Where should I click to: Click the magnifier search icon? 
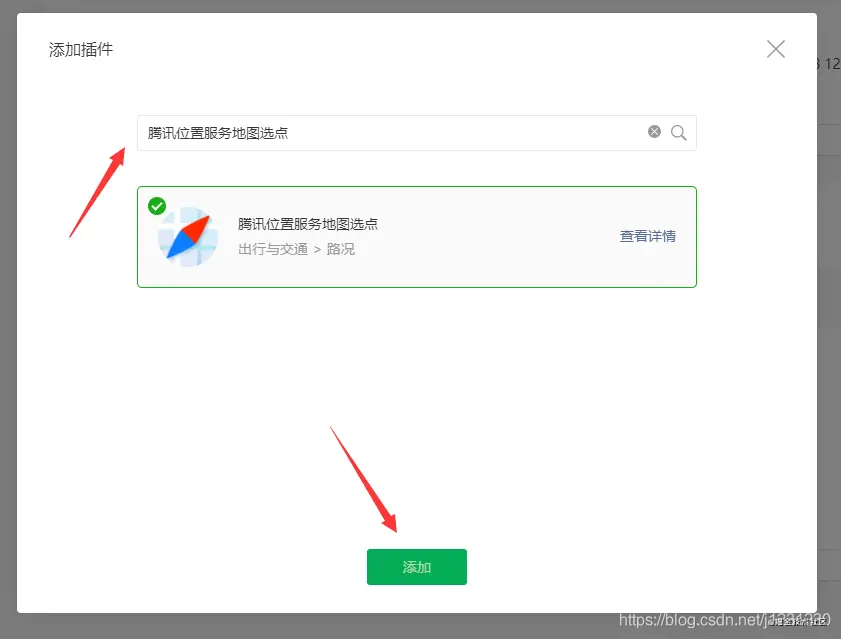[x=678, y=133]
